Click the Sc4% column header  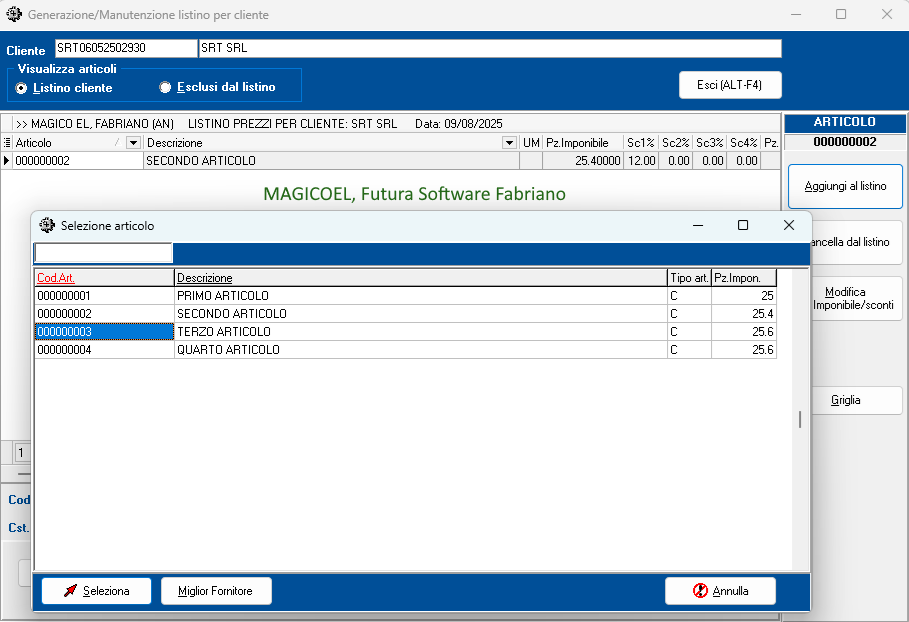(744, 143)
